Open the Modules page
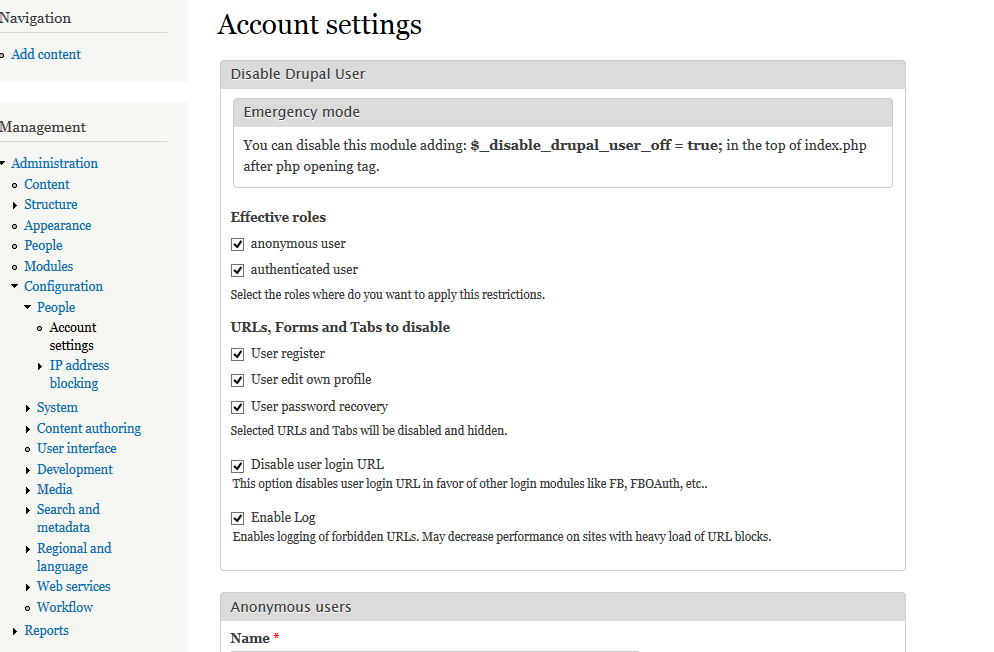Viewport: 994px width, 652px height. point(48,265)
